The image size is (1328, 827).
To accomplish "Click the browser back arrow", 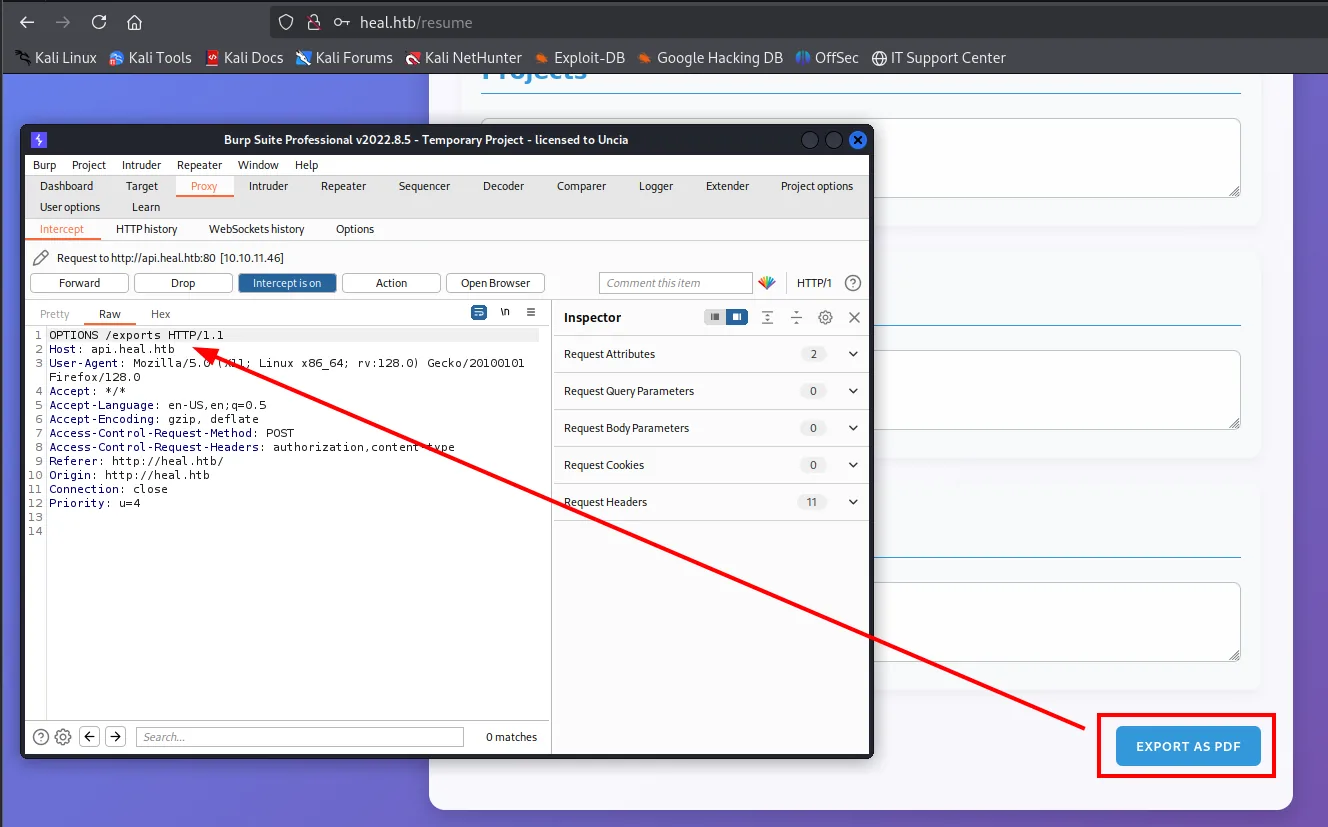I will click(27, 22).
